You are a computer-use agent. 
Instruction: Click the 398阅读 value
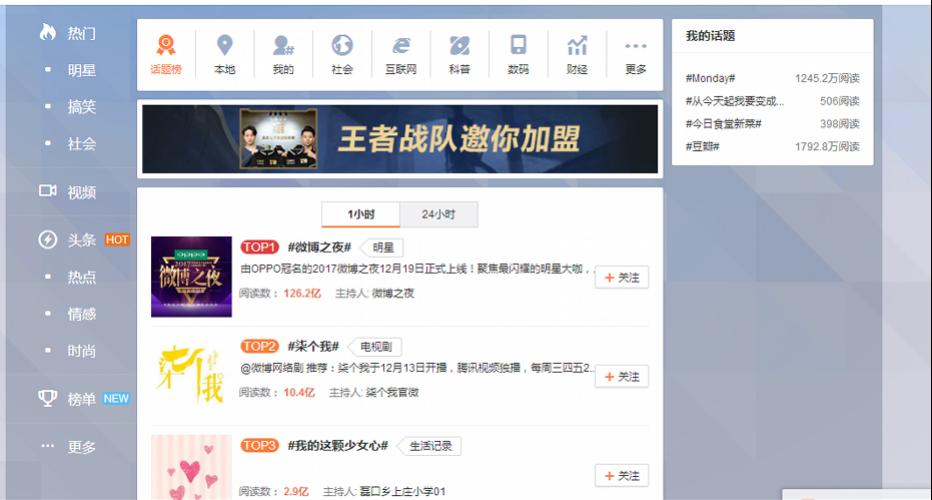tap(839, 124)
